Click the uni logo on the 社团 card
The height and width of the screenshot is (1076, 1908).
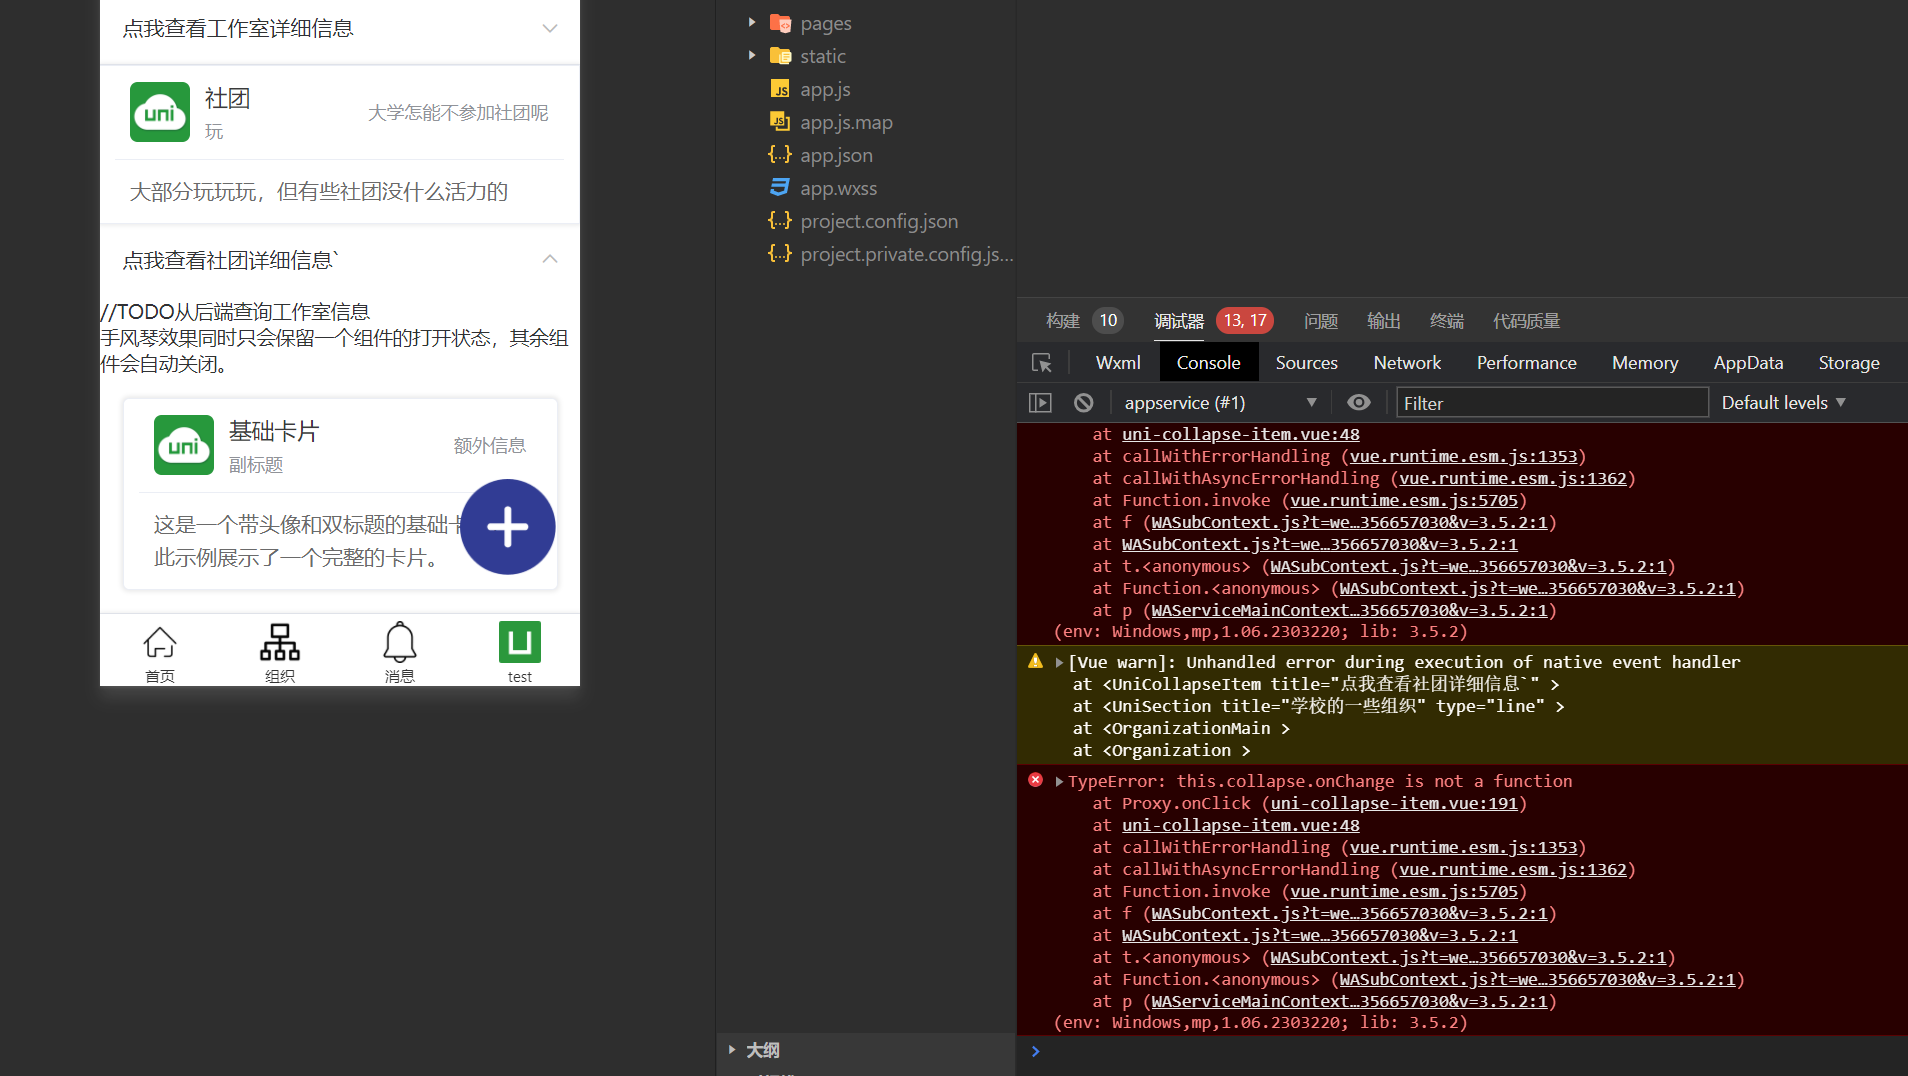[160, 112]
